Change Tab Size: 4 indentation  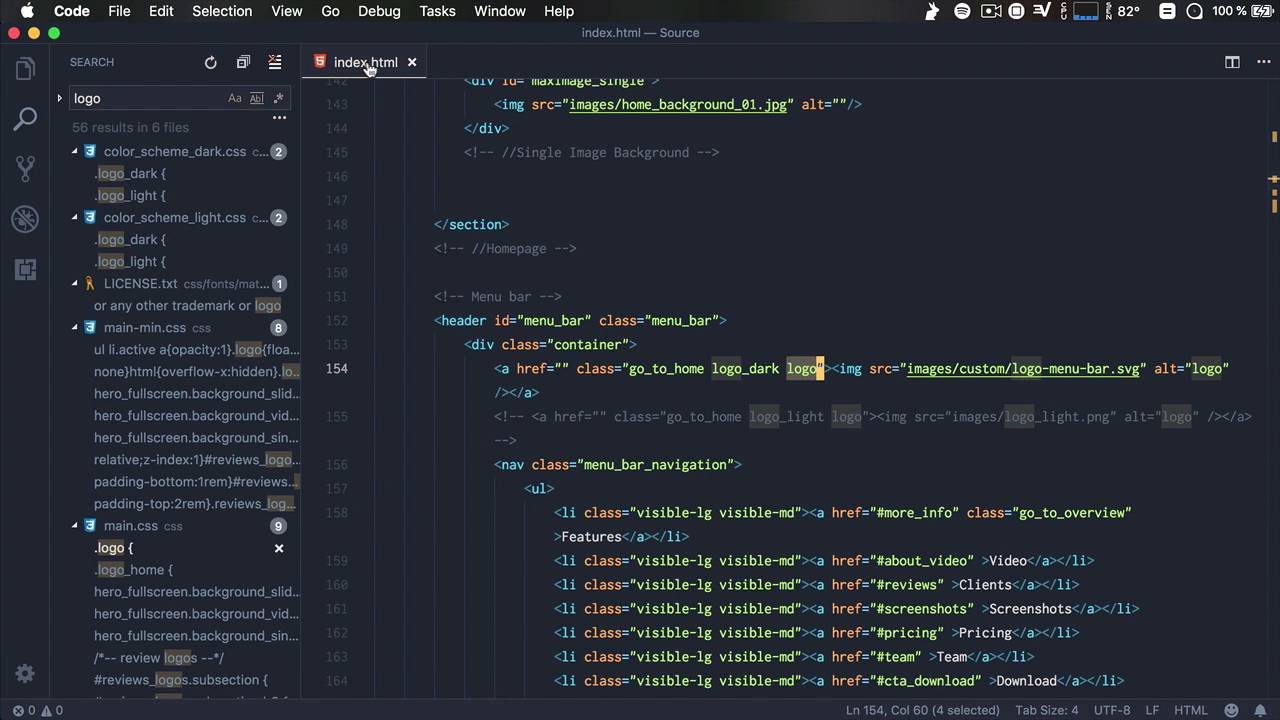point(1047,710)
